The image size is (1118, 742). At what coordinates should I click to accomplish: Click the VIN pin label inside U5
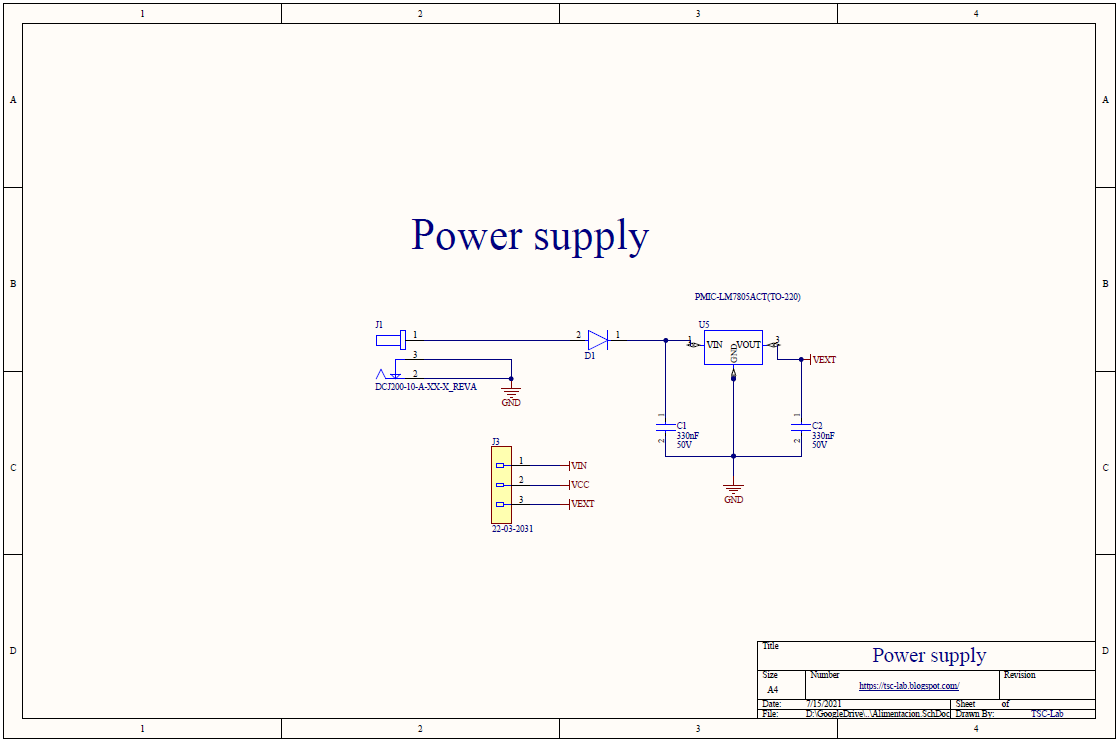point(714,345)
